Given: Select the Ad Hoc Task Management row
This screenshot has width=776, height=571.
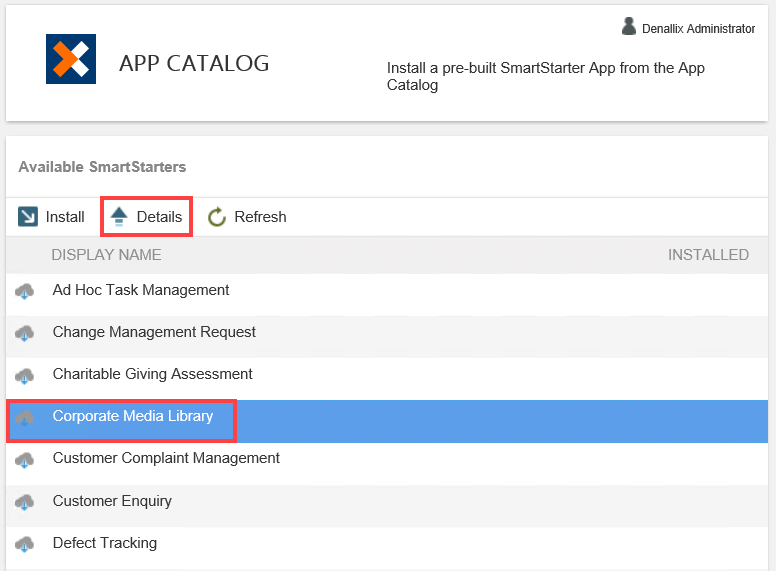Looking at the screenshot, I should [141, 290].
